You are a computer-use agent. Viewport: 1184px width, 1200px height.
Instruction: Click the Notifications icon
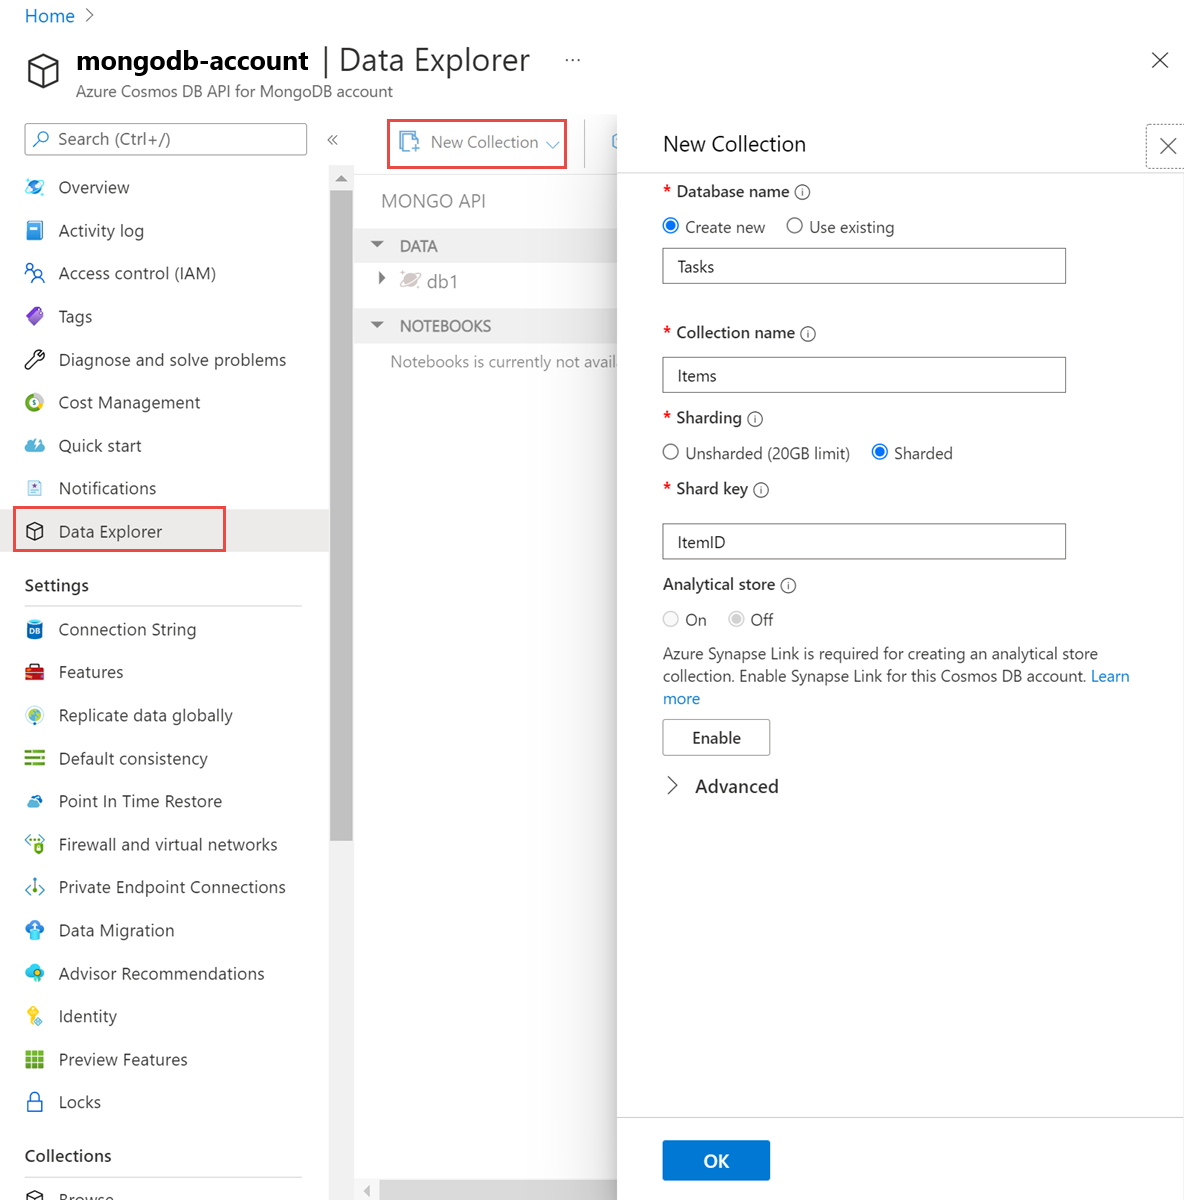[35, 488]
